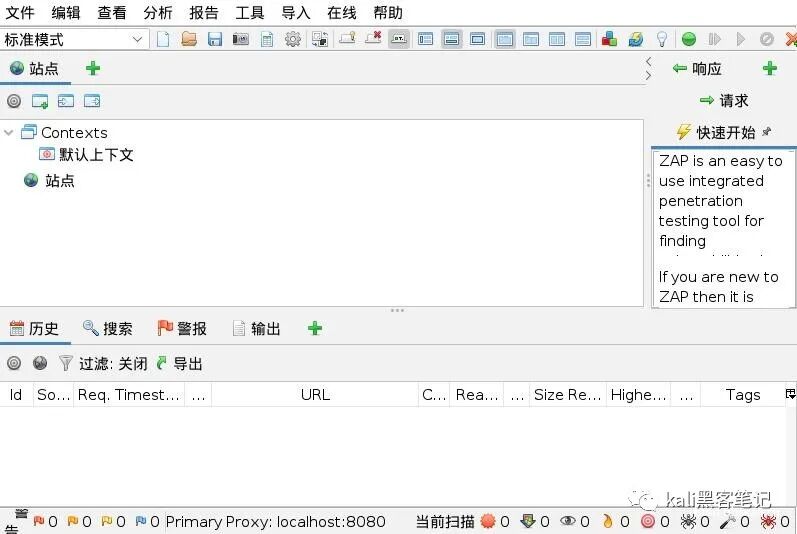
Task: Open a saved session with folder icon
Action: [x=189, y=39]
